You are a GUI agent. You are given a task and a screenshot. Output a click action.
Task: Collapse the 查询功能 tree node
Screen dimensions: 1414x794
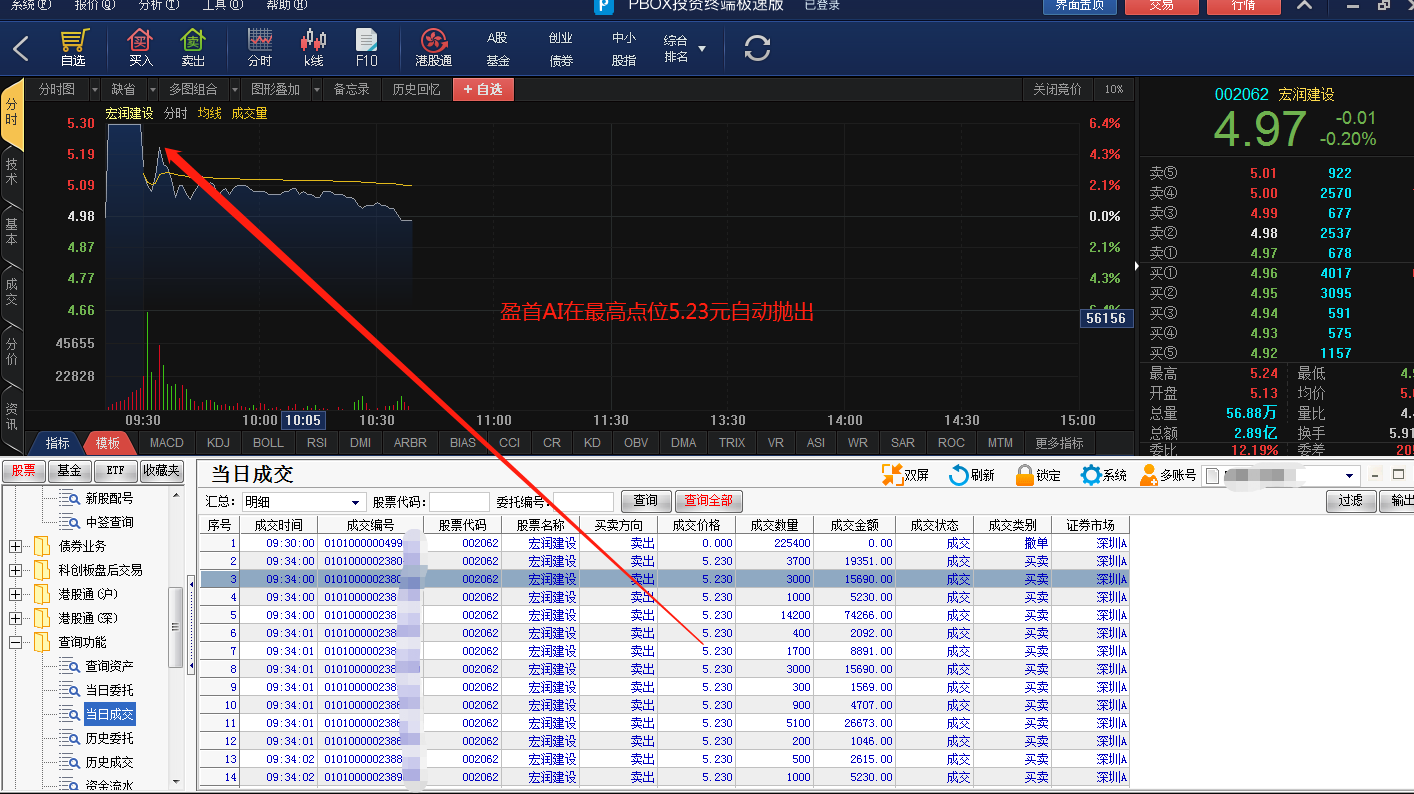coord(16,642)
